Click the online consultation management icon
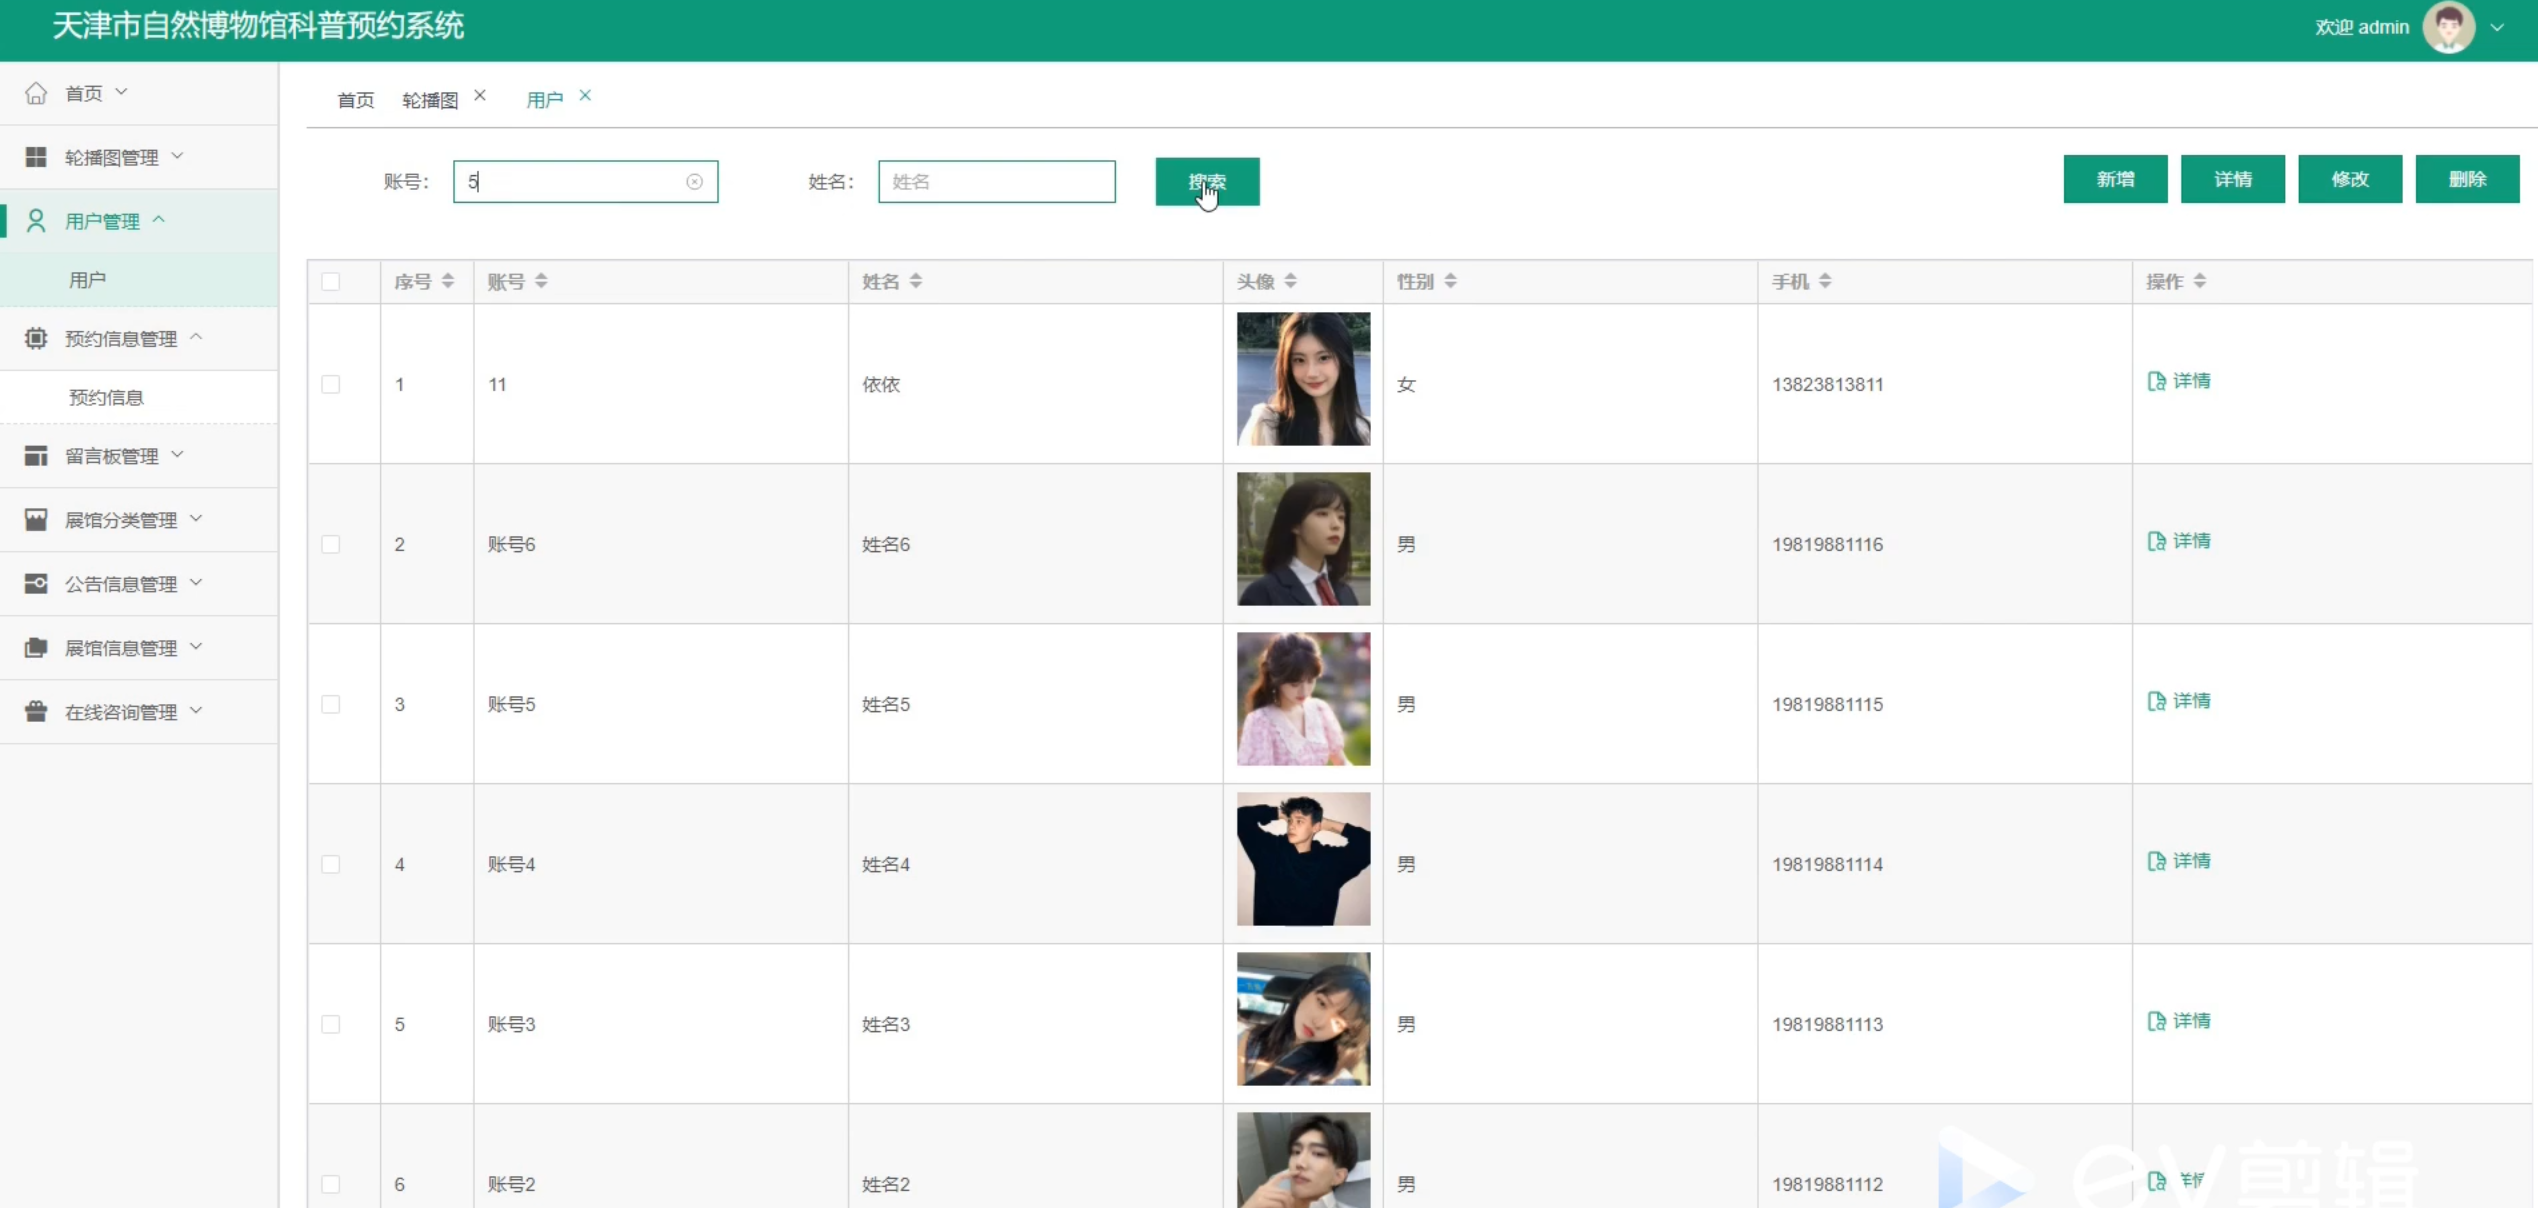Screen dimensions: 2538x1208 point(36,711)
